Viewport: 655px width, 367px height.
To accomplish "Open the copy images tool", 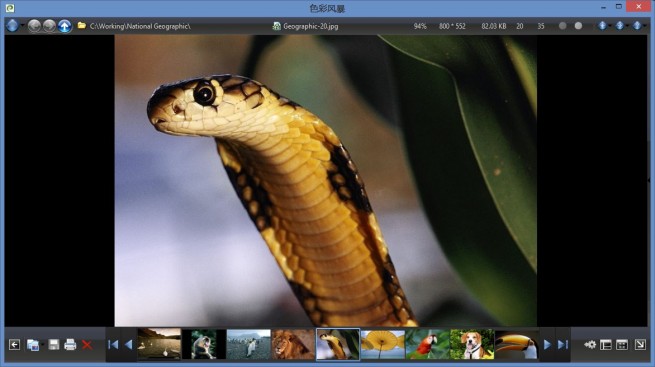I will coord(33,345).
